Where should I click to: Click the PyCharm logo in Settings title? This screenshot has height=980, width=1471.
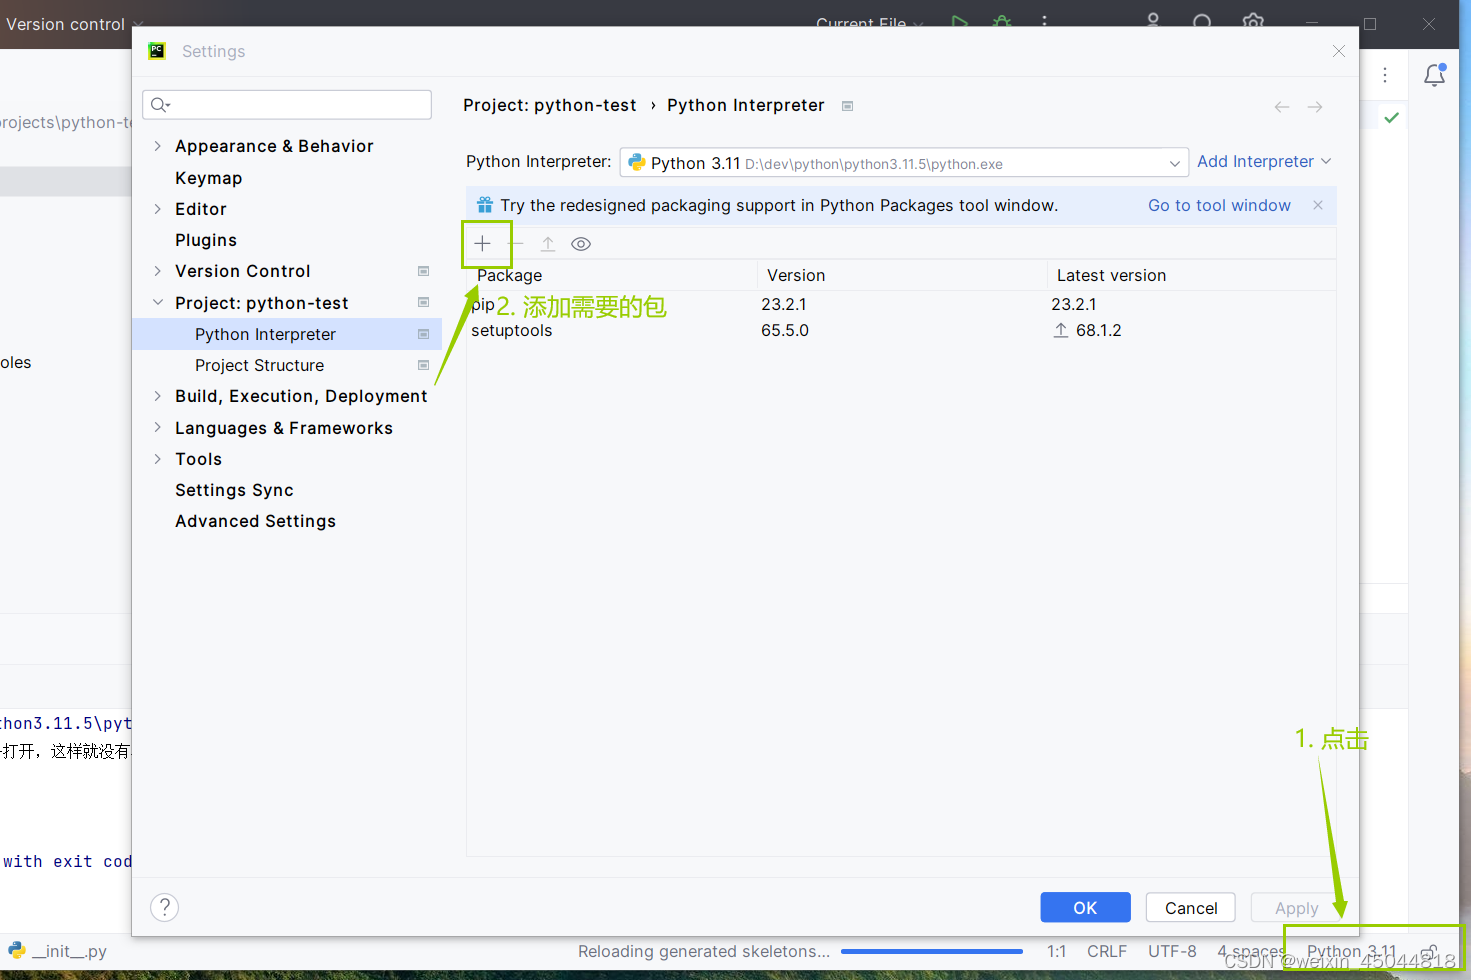point(157,51)
